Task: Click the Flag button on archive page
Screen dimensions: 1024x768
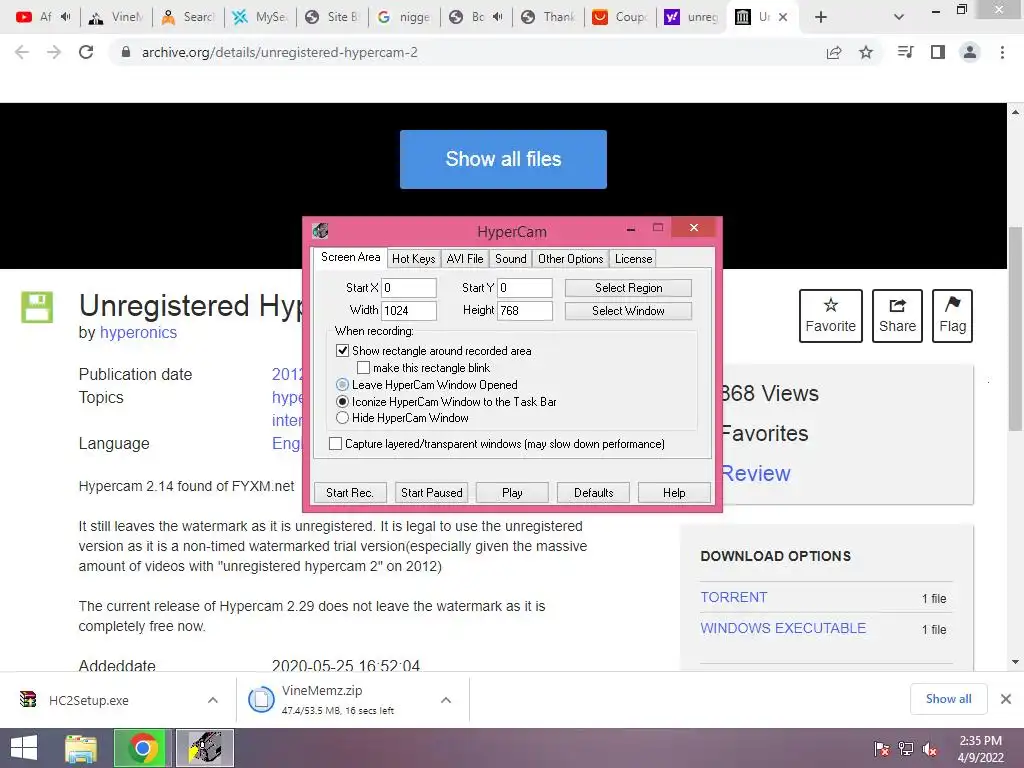Action: tap(952, 316)
